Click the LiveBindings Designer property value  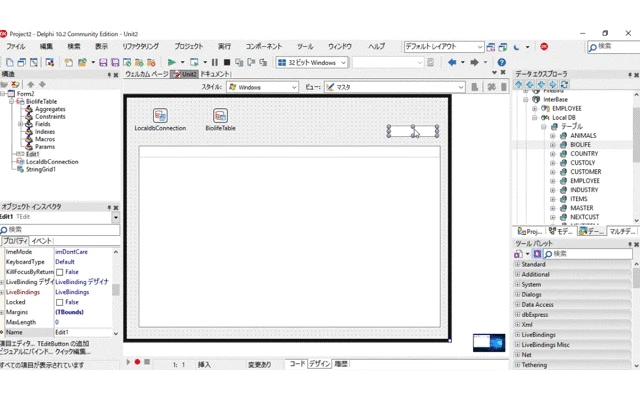[82, 282]
